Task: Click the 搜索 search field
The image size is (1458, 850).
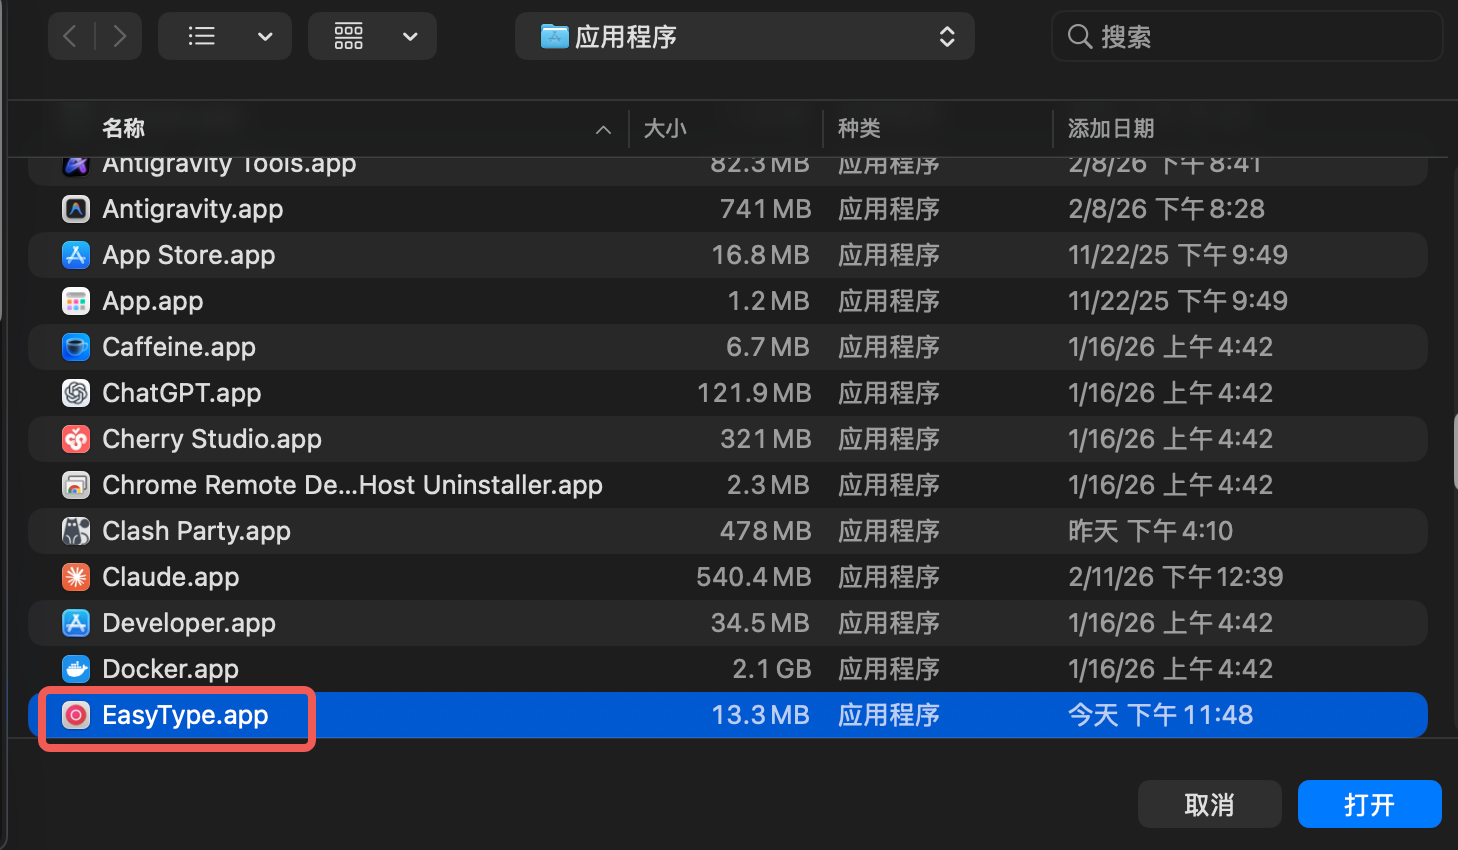Action: (1246, 36)
